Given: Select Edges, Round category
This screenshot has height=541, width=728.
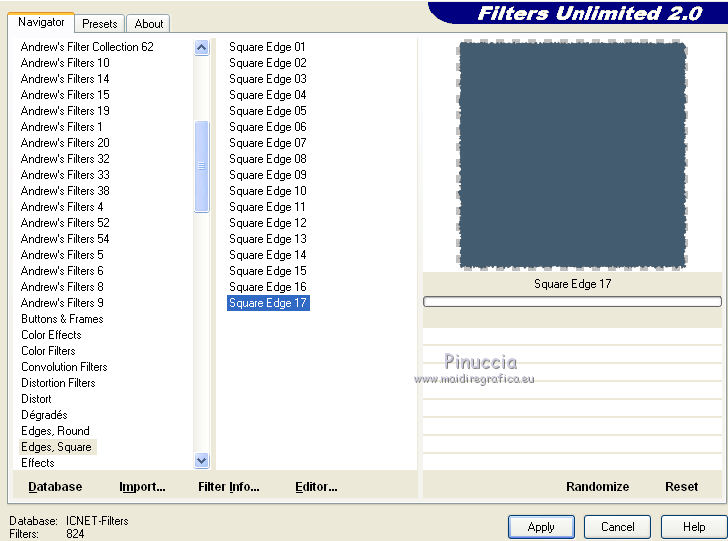Looking at the screenshot, I should 55,431.
